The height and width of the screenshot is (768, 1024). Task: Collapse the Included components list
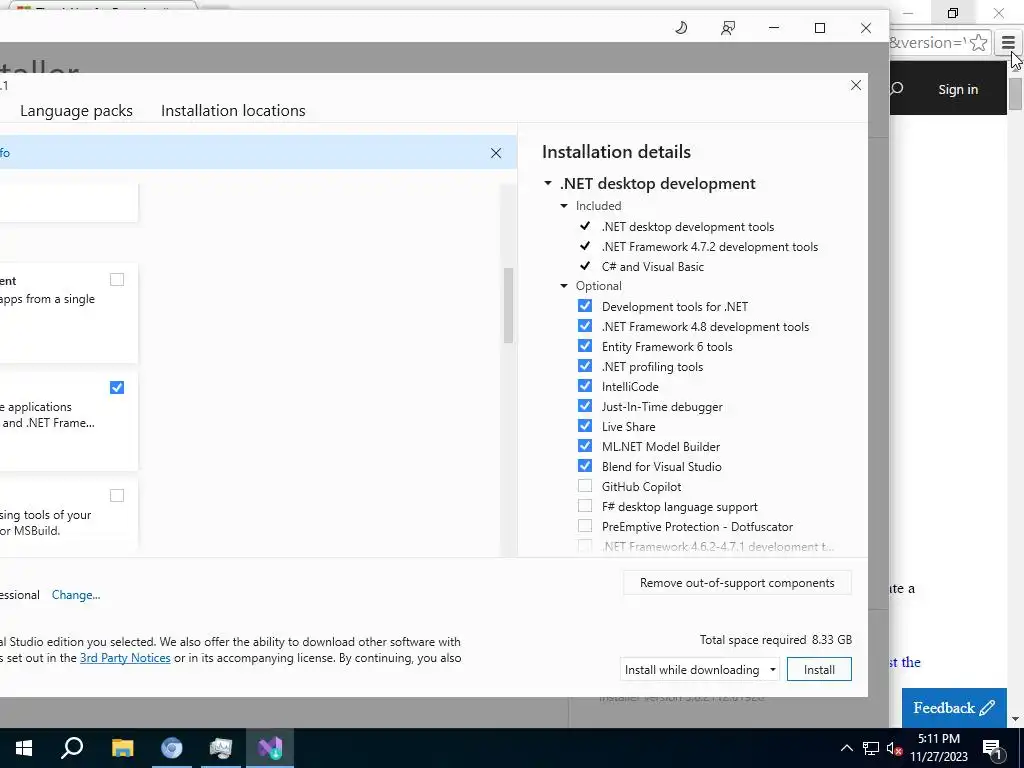point(564,206)
